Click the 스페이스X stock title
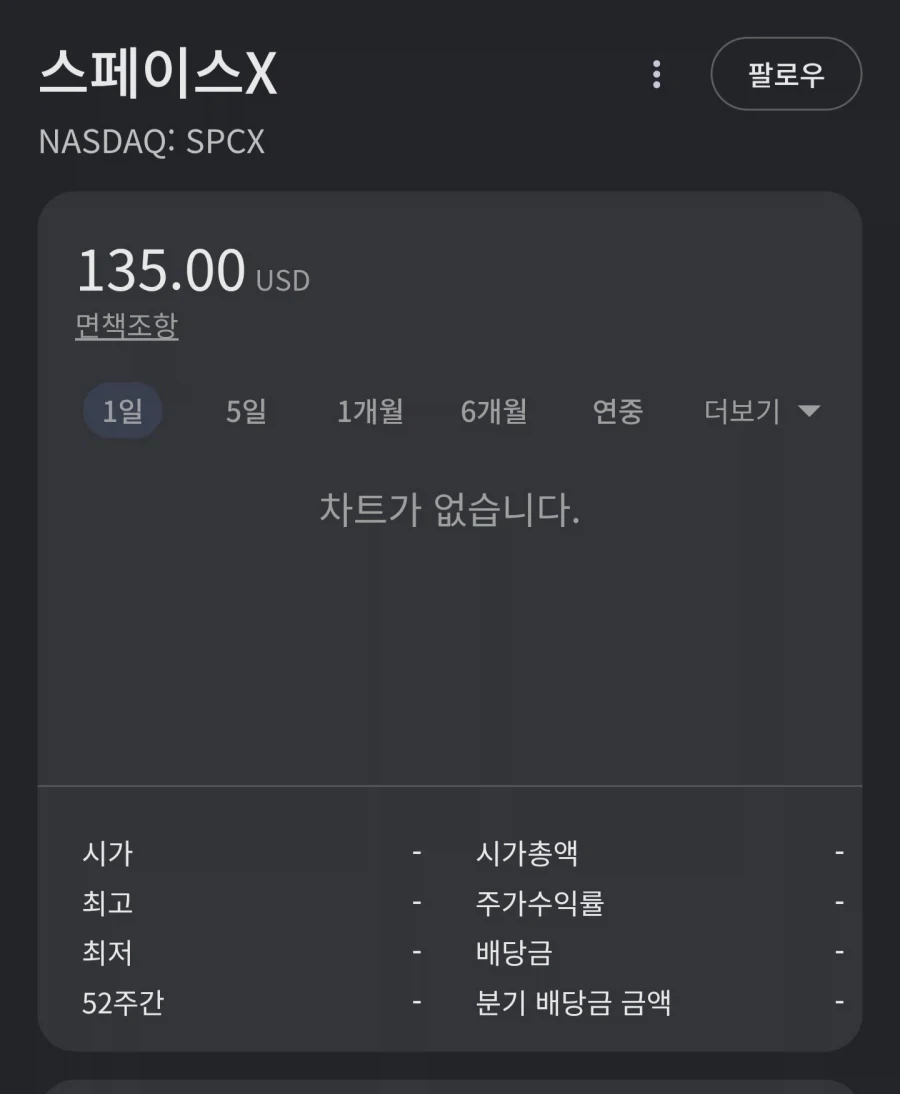Screen dimensions: 900x1094 coord(158,73)
